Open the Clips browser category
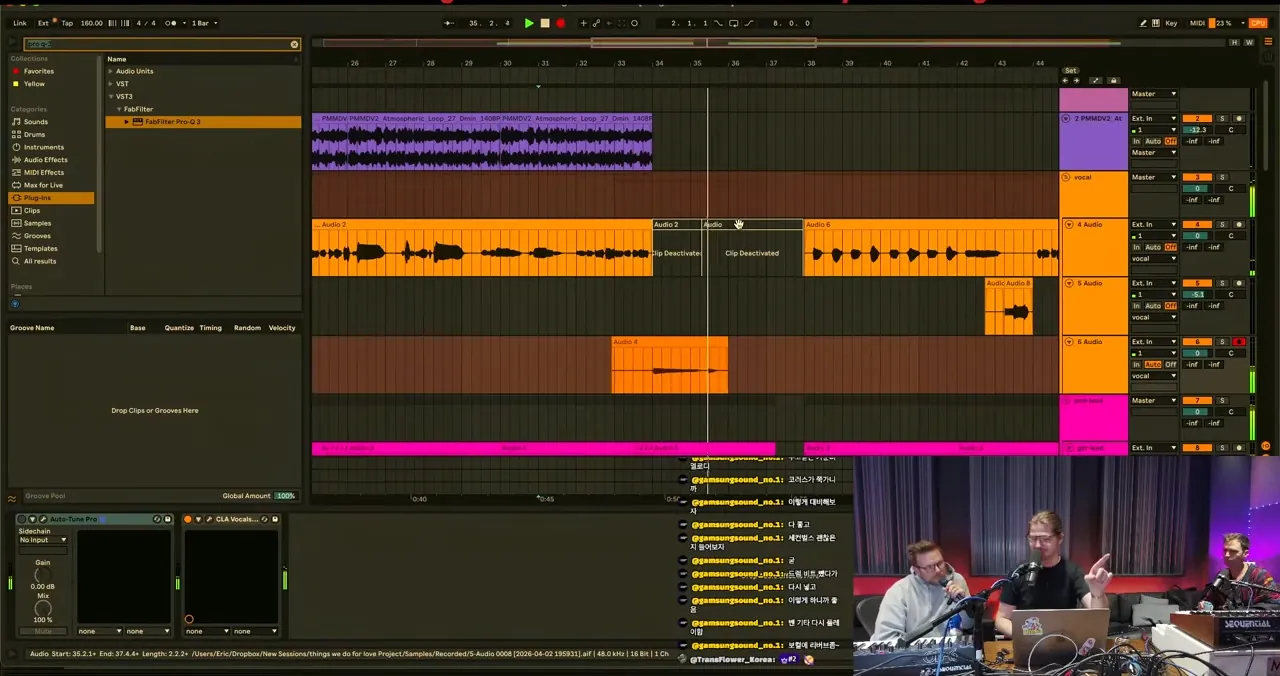The image size is (1280, 676). point(32,210)
